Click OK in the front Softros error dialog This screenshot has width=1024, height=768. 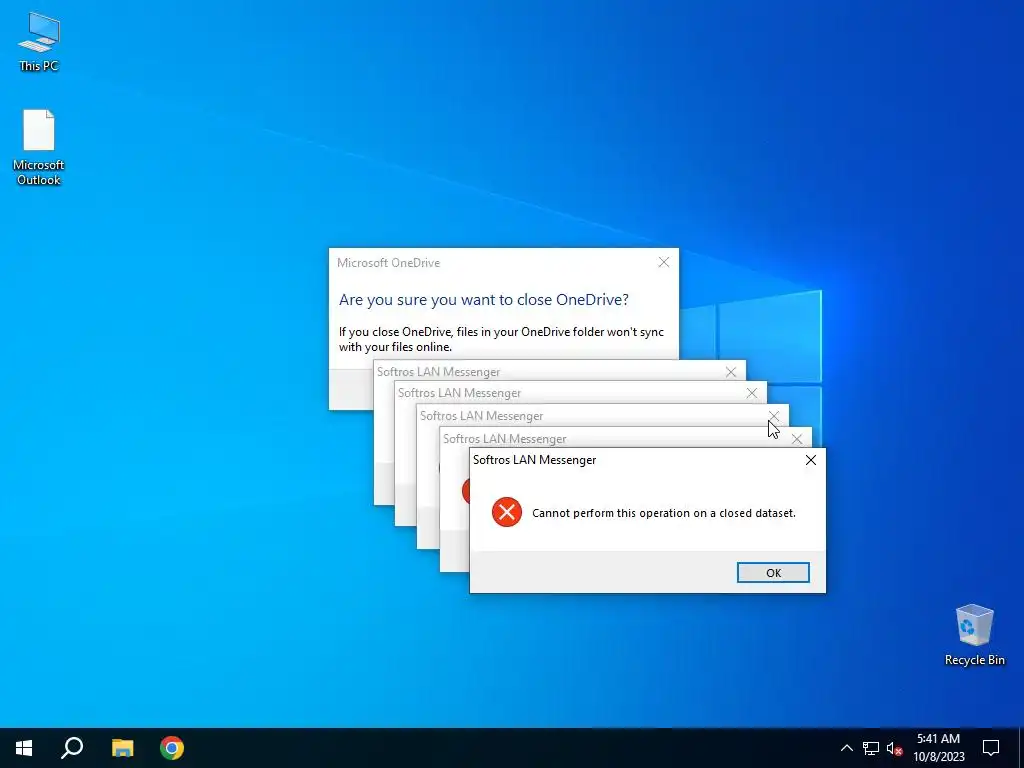pyautogui.click(x=773, y=573)
